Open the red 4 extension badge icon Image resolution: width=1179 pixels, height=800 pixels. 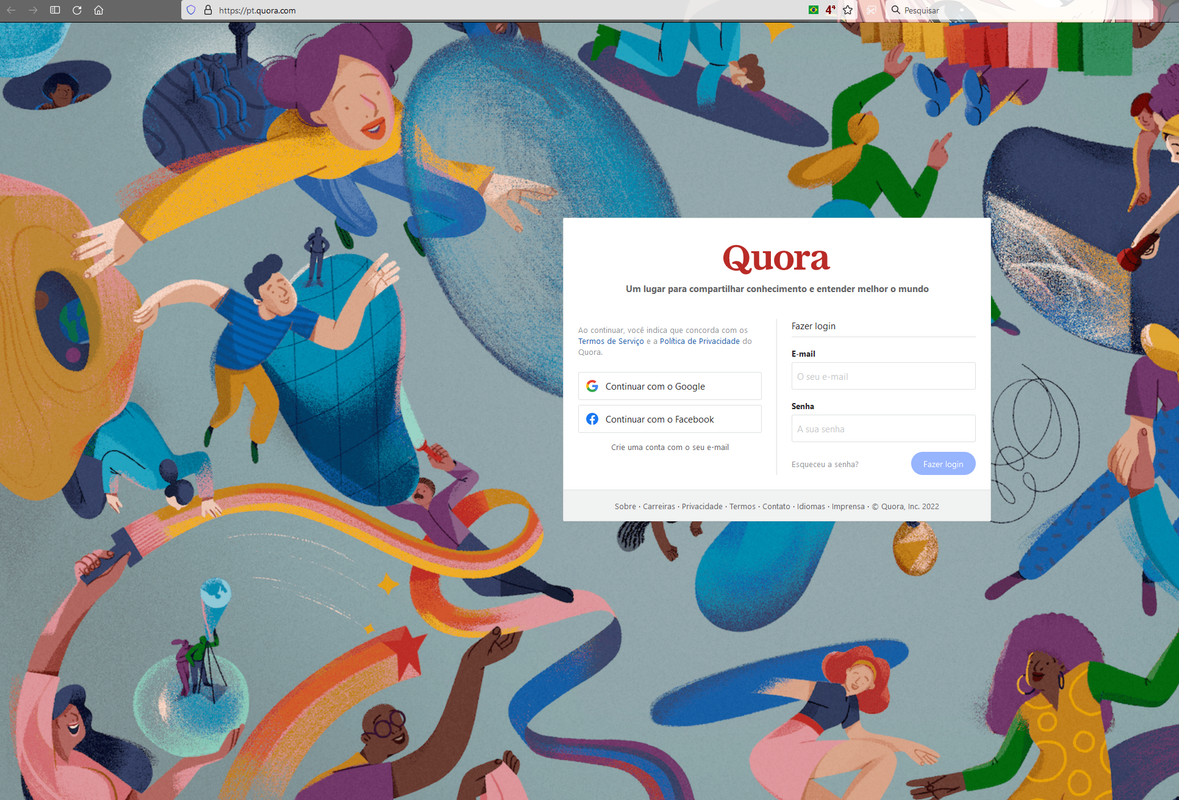coord(831,10)
